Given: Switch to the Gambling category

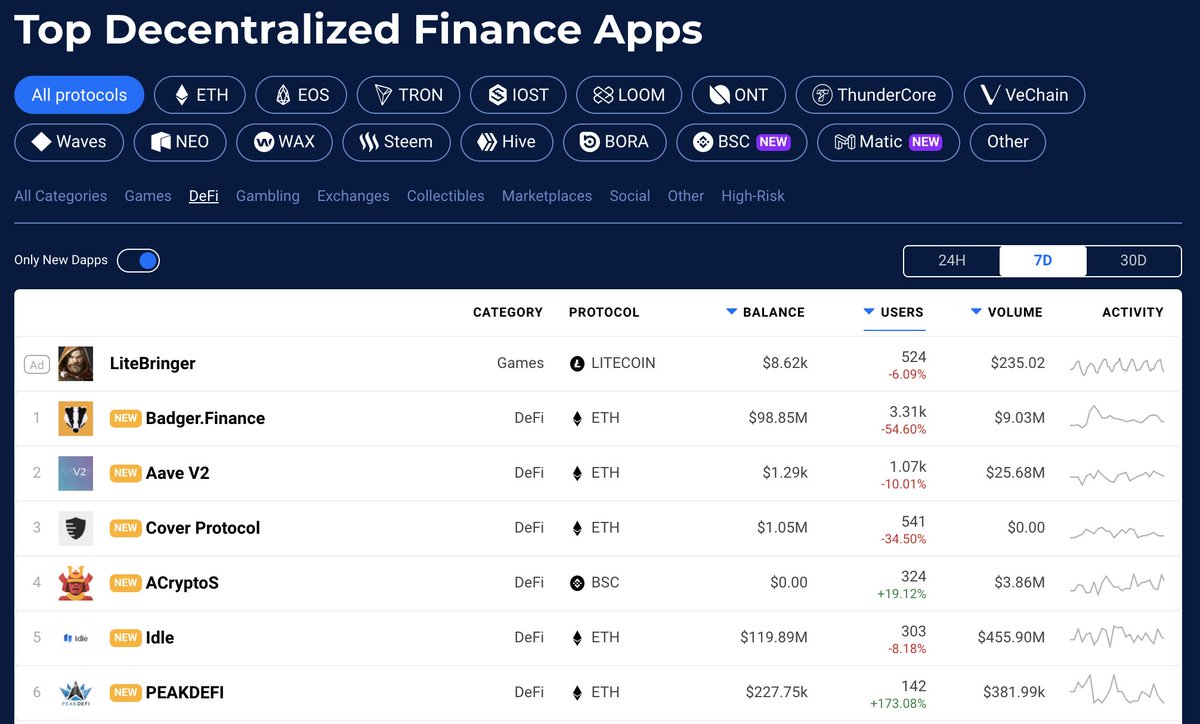Looking at the screenshot, I should tap(268, 196).
